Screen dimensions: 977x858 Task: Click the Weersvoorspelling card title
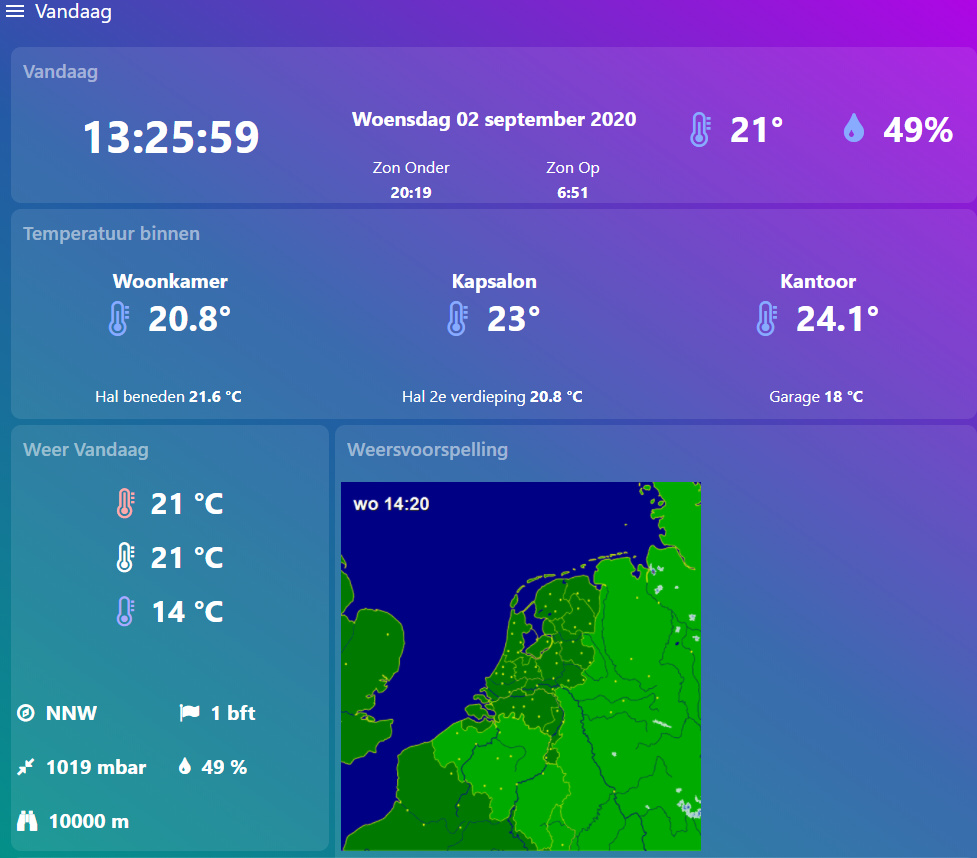(x=427, y=449)
